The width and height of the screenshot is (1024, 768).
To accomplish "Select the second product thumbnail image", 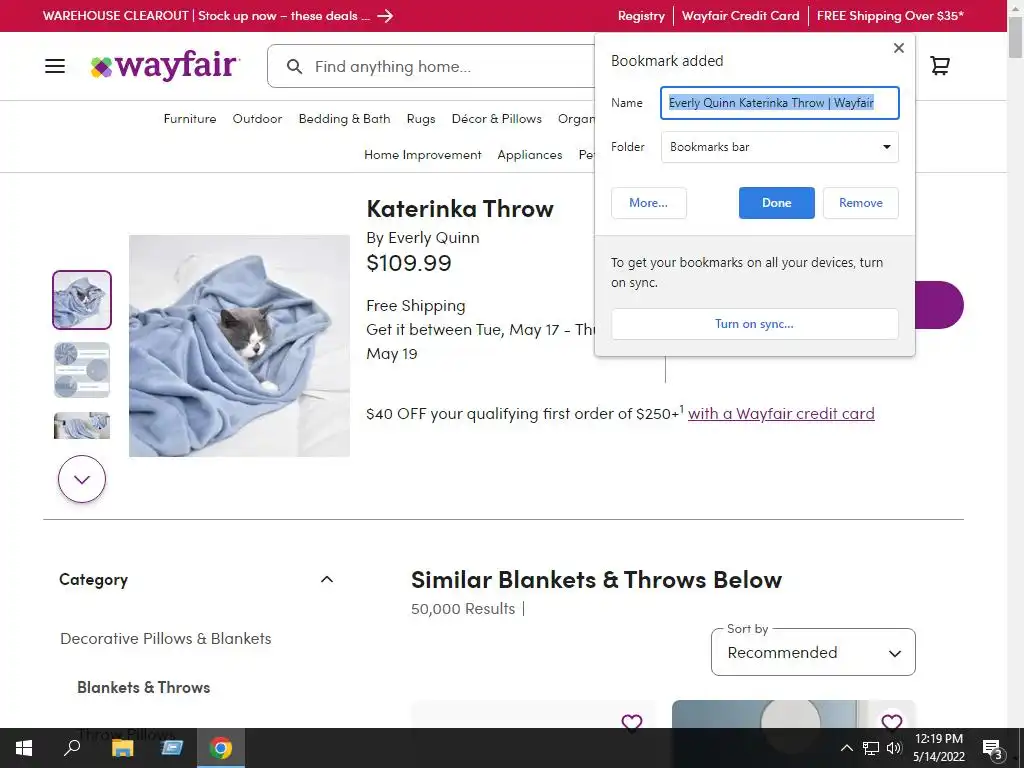I will 82,370.
